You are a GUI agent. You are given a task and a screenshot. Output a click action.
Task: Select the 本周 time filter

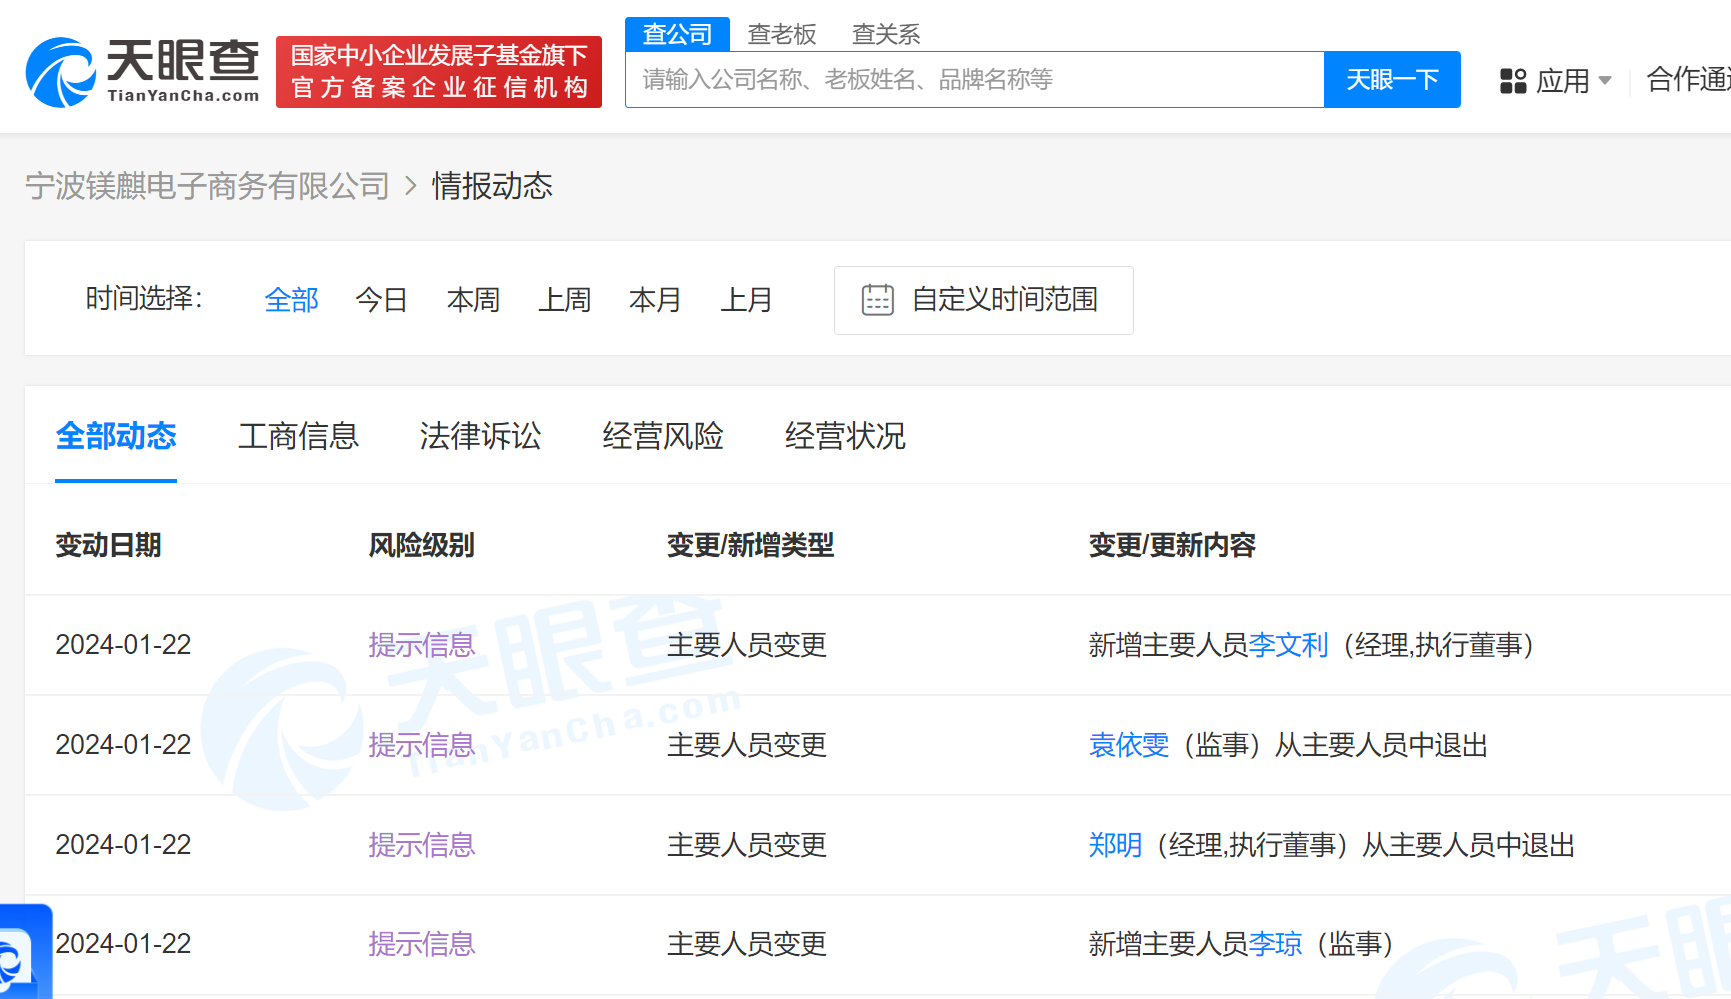tap(473, 300)
